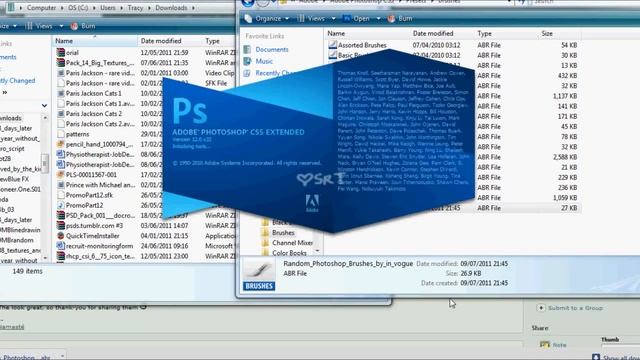
Task: Select Paris Jackson Cats 1 file
Action: (93, 93)
